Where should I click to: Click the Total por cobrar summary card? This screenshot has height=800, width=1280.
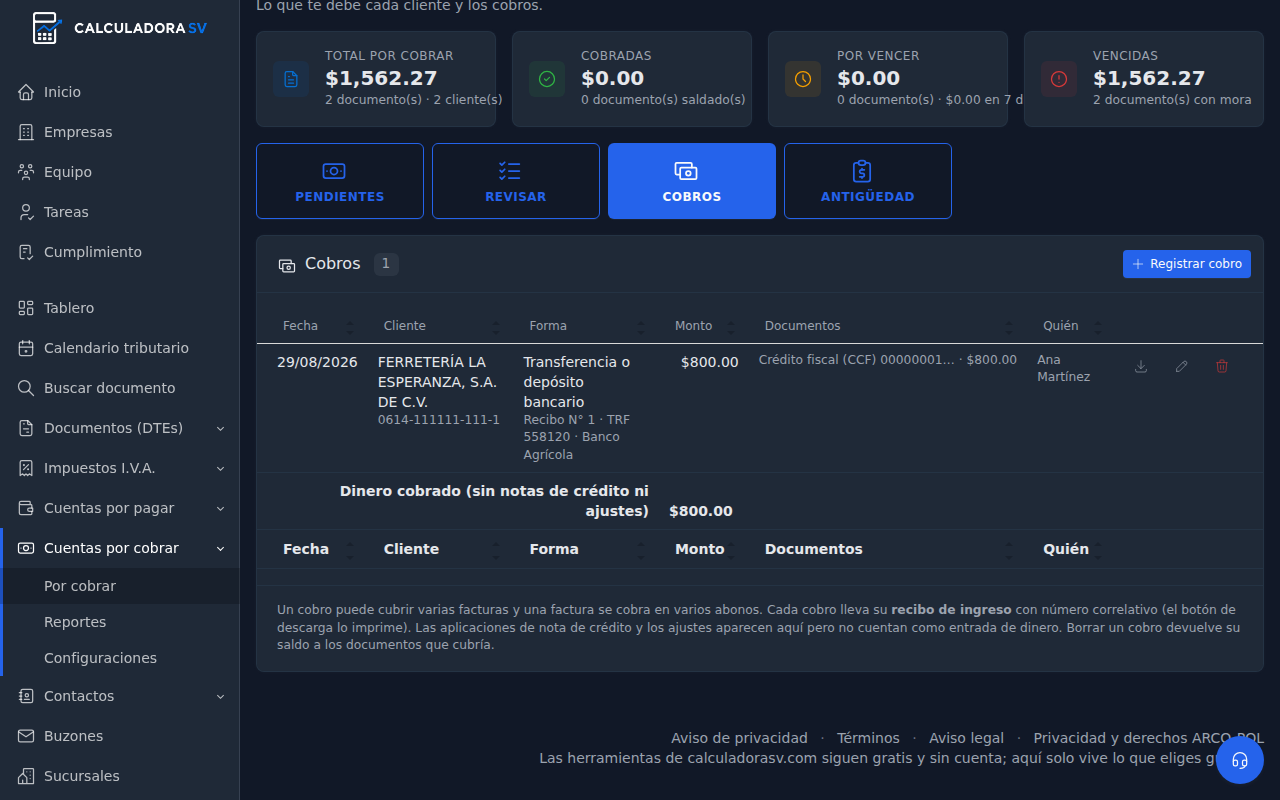pyautogui.click(x=376, y=79)
